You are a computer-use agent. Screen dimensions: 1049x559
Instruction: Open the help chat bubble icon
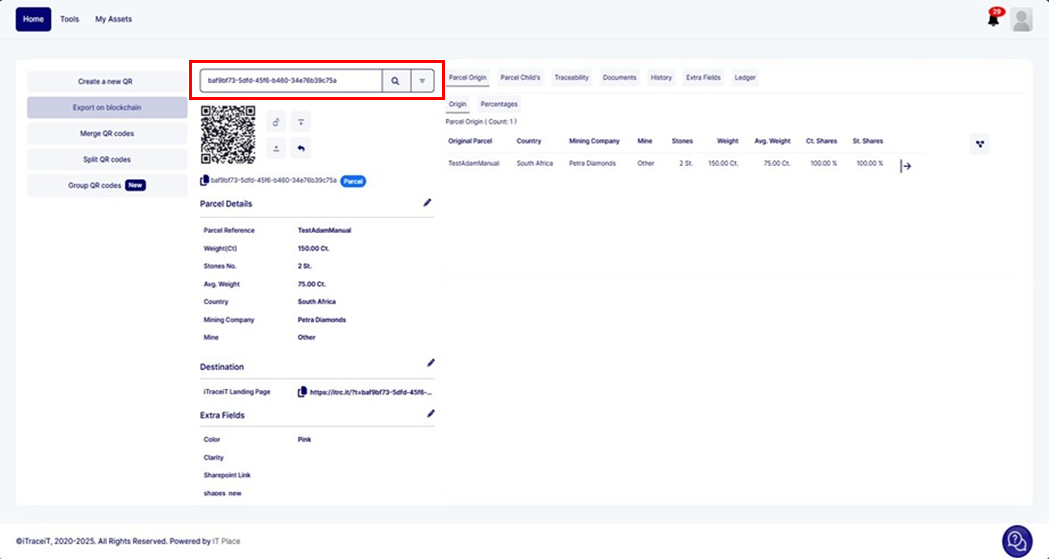pos(1017,541)
